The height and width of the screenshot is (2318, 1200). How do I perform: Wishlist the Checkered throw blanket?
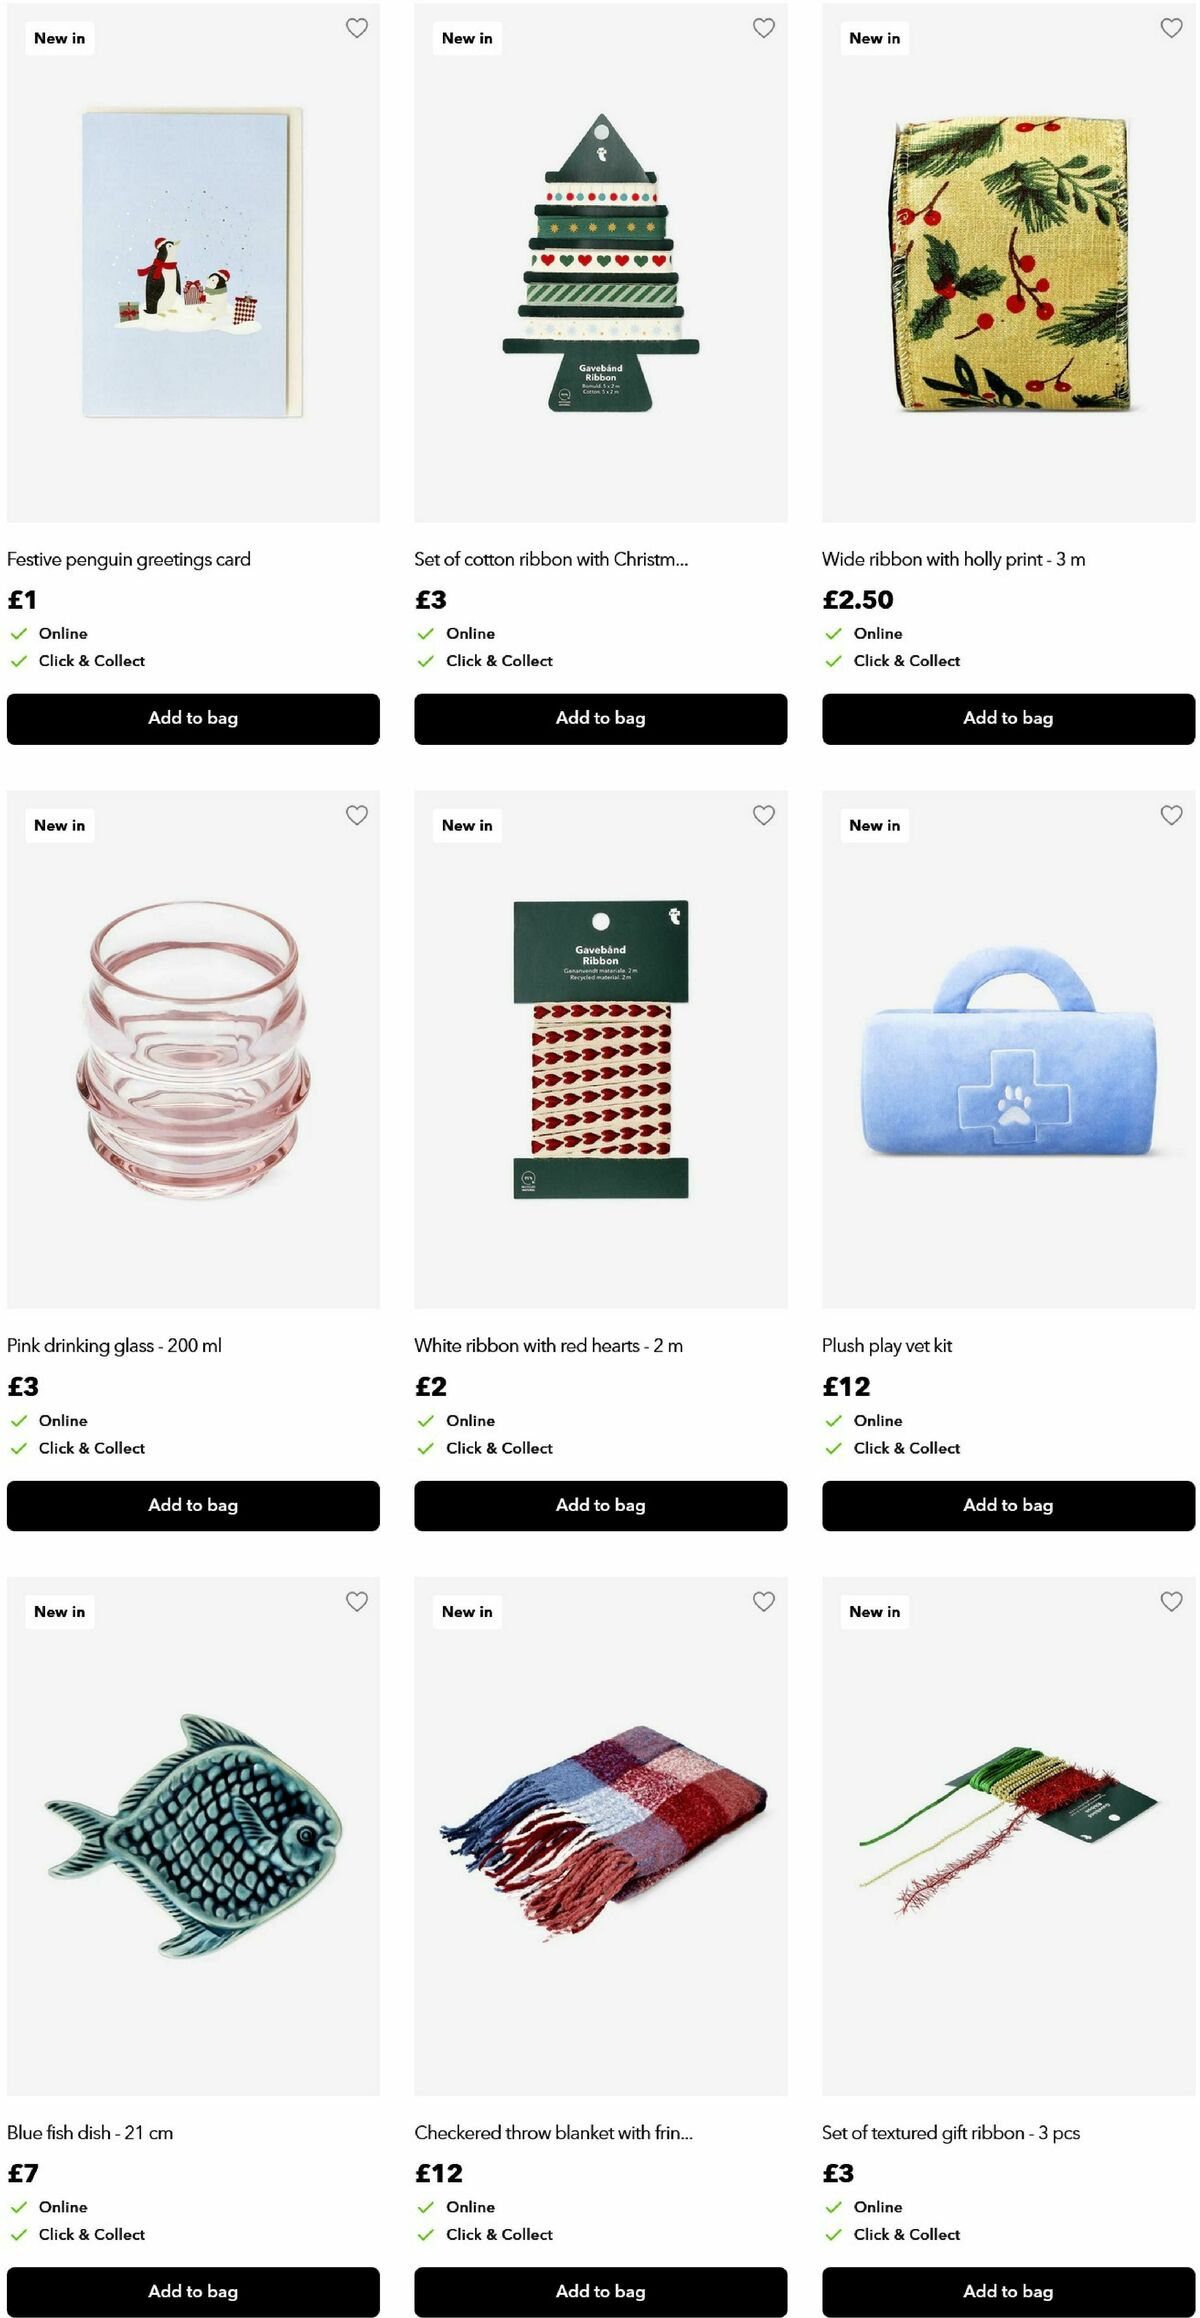764,1601
